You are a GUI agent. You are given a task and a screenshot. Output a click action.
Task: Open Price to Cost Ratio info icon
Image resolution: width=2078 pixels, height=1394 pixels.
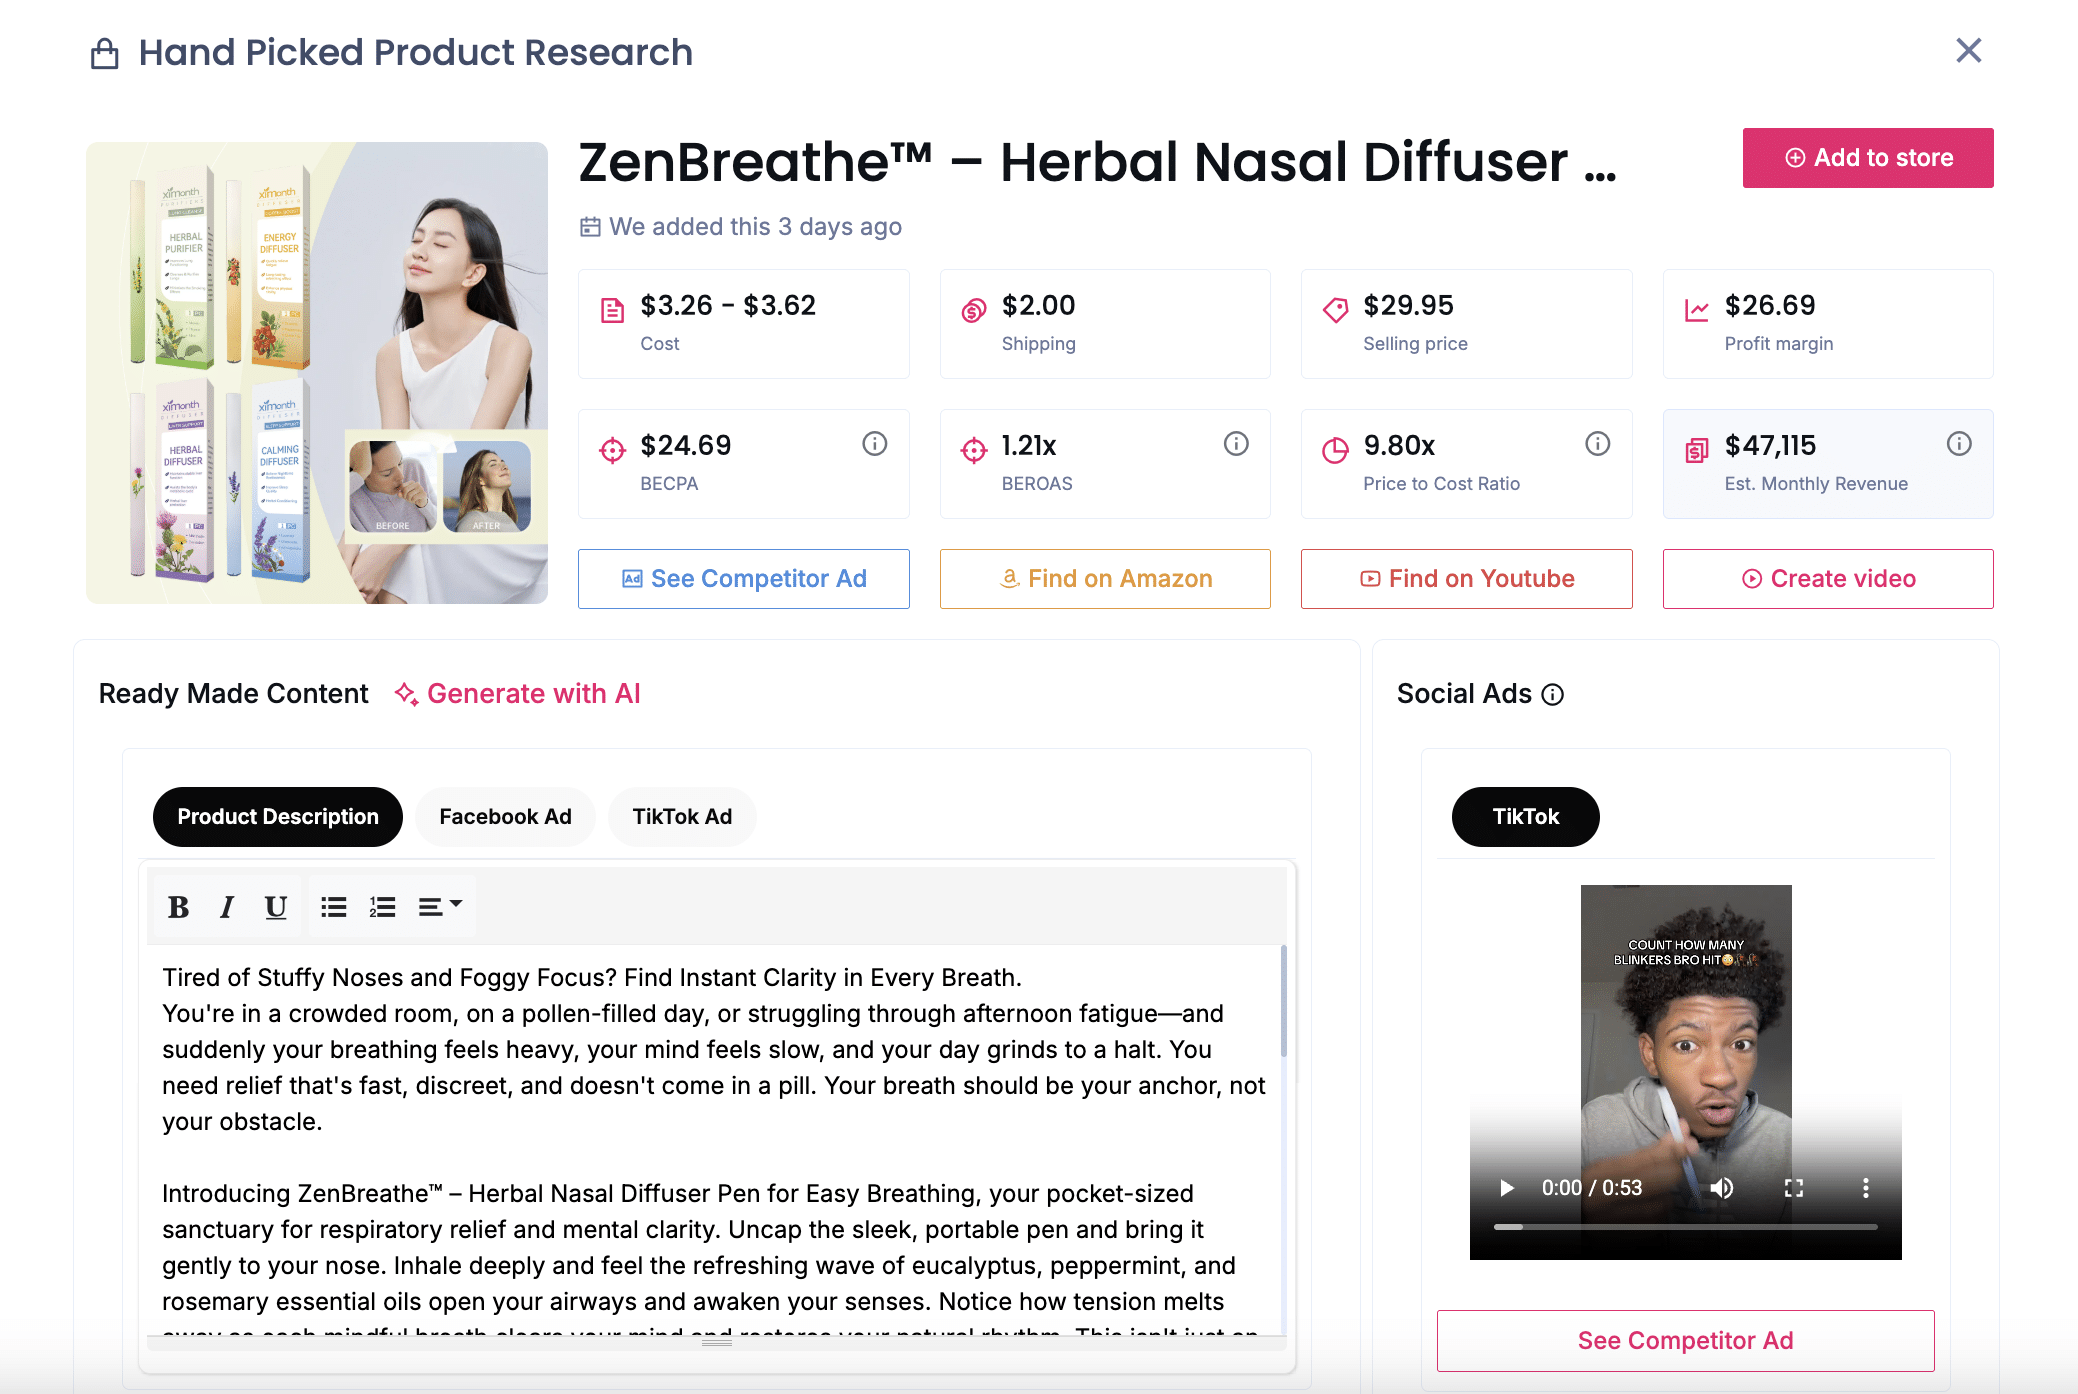(1598, 444)
